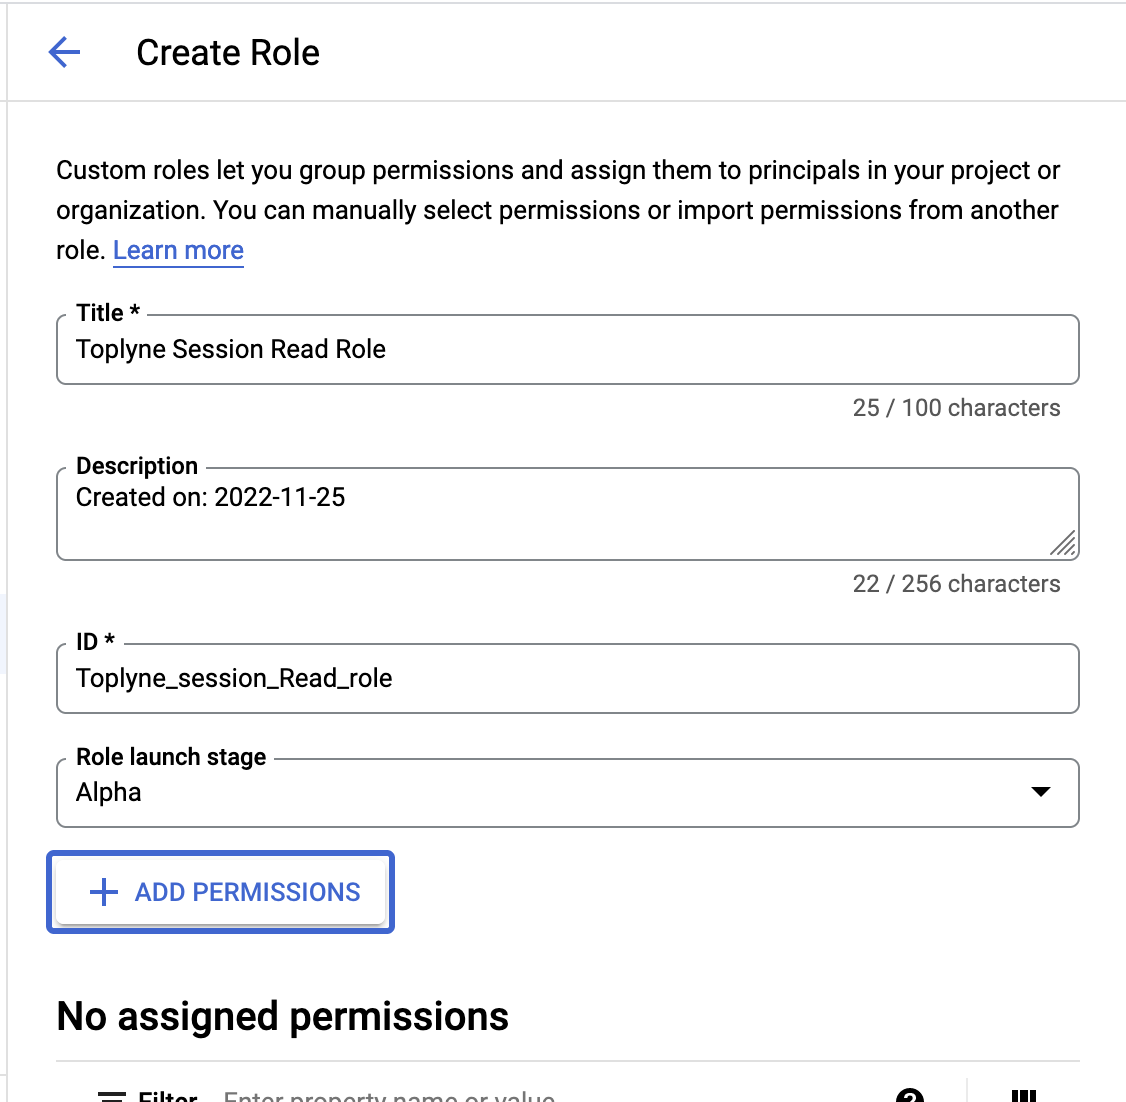
Task: Go back using the blue arrow
Action: click(x=64, y=52)
